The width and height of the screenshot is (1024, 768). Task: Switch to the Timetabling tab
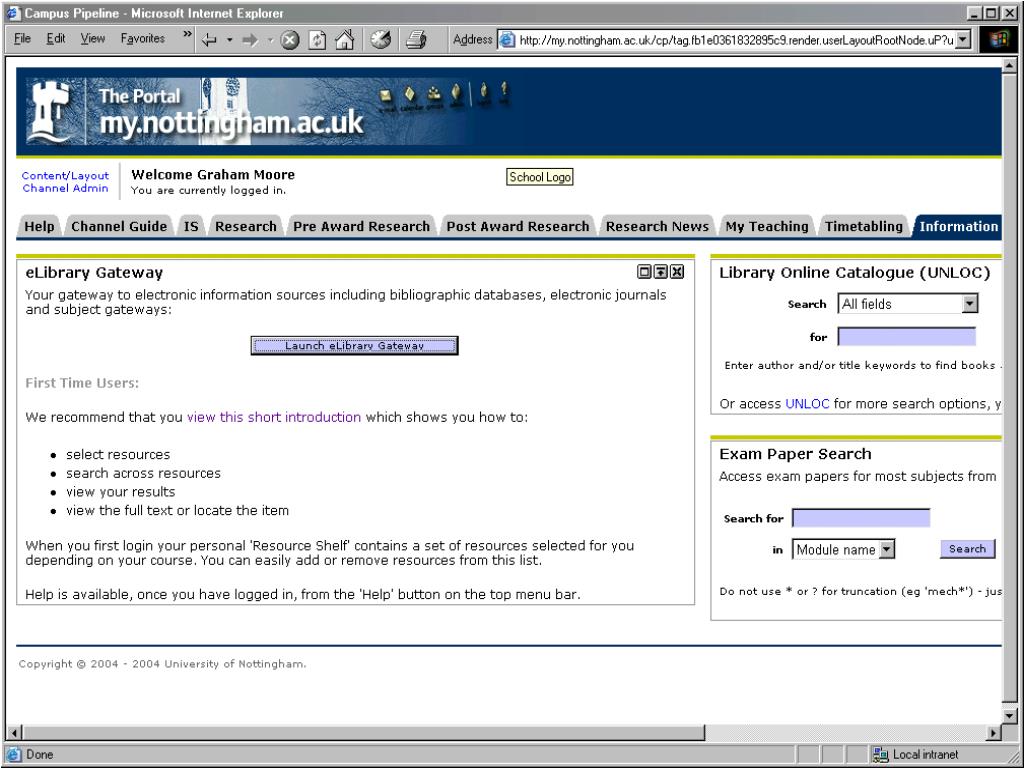click(863, 227)
